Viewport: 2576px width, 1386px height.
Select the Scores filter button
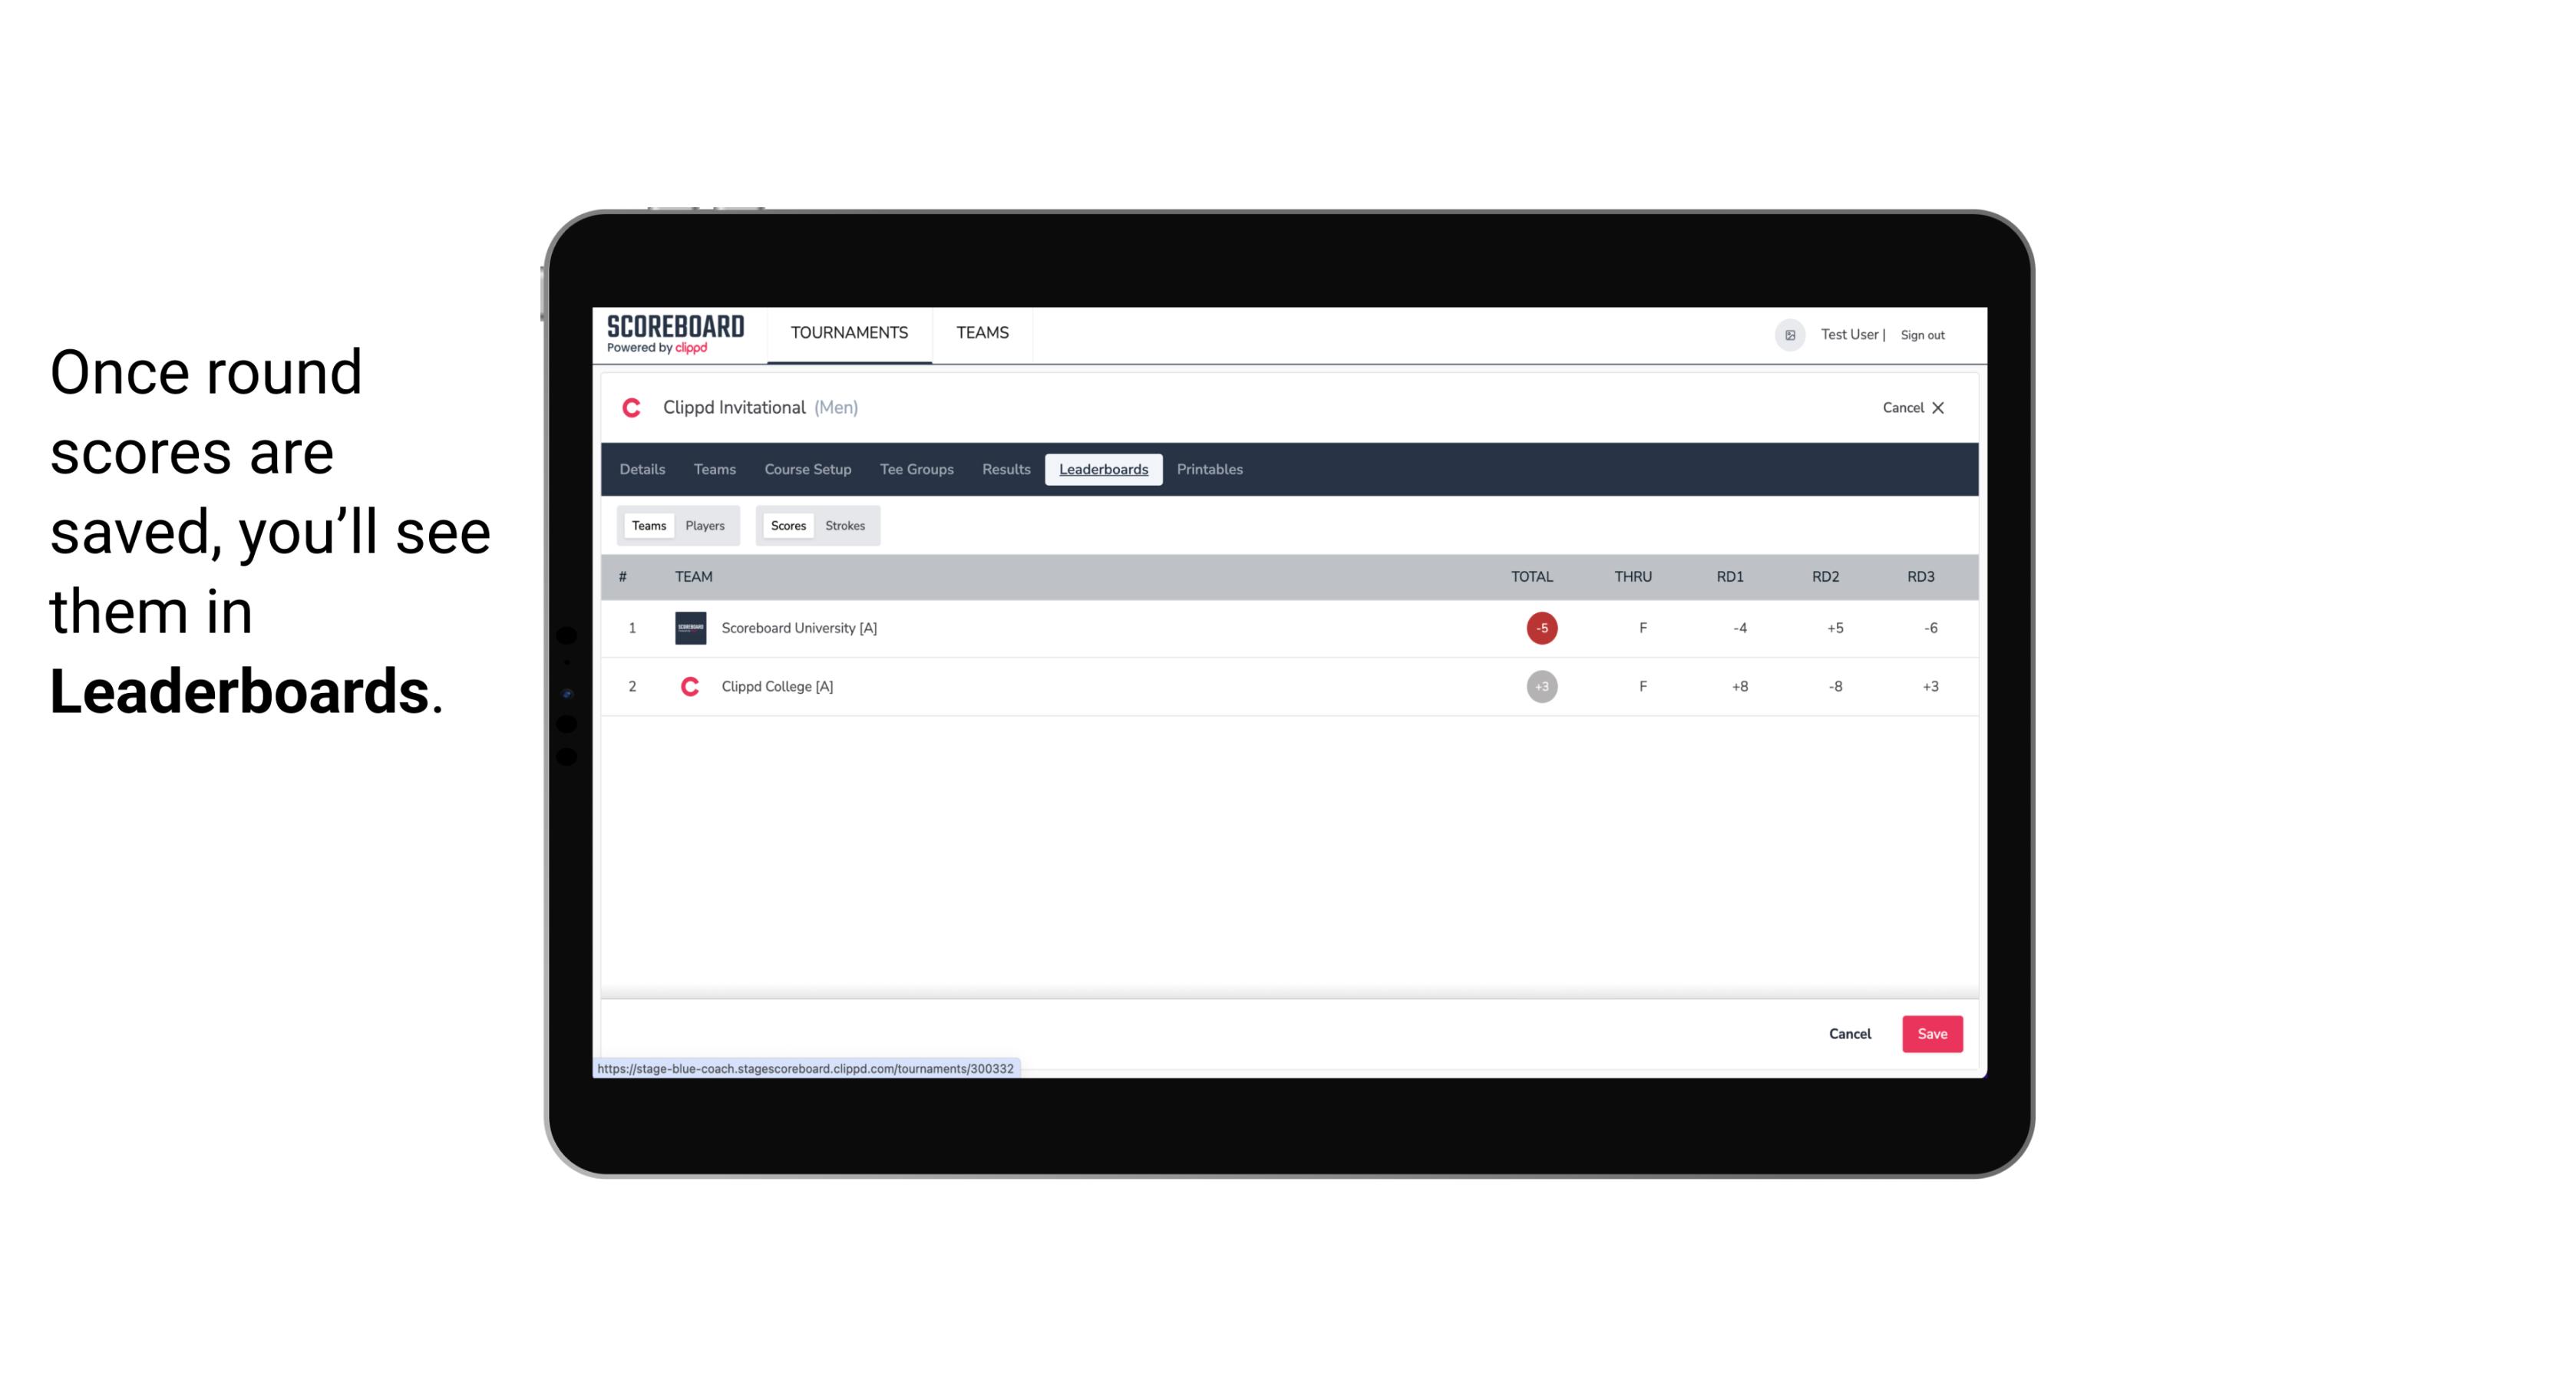coord(787,526)
